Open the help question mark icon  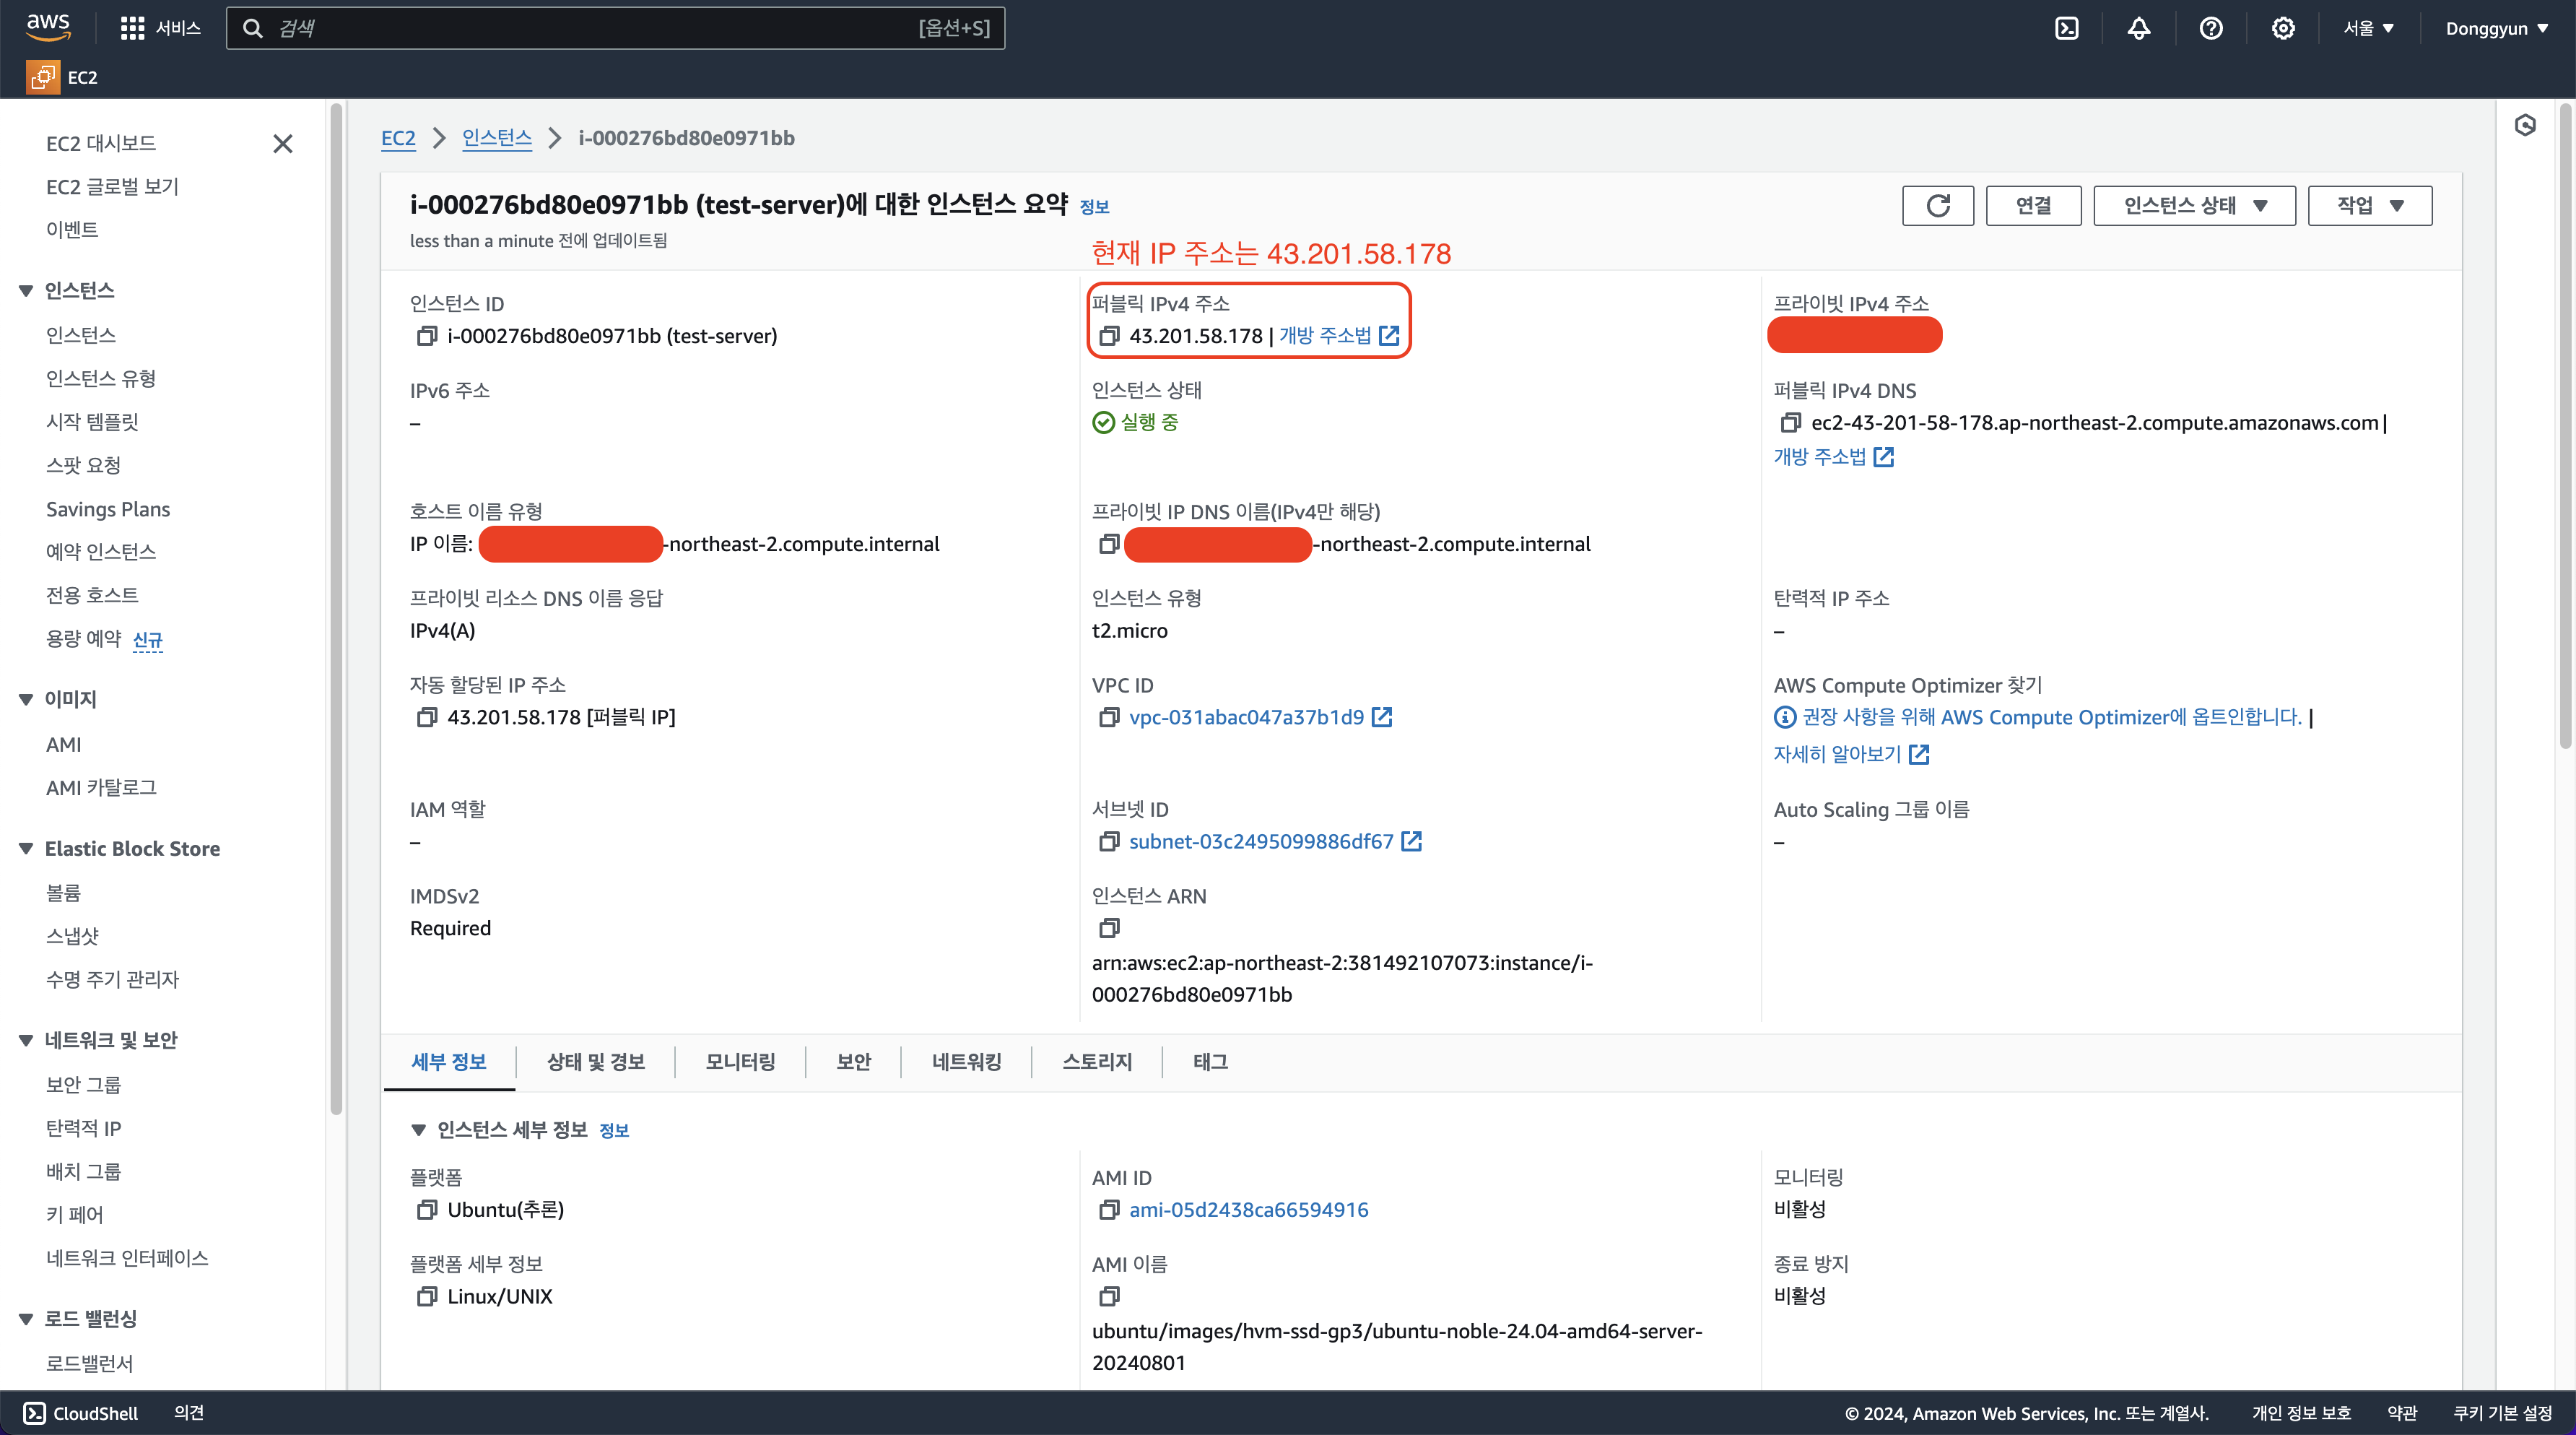coord(2210,28)
